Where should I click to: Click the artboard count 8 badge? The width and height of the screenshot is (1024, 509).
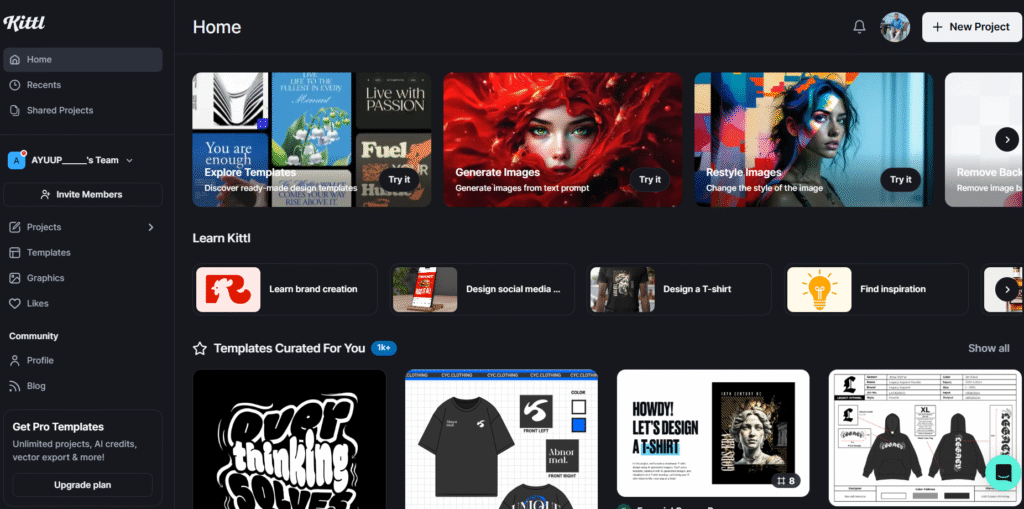[x=786, y=481]
